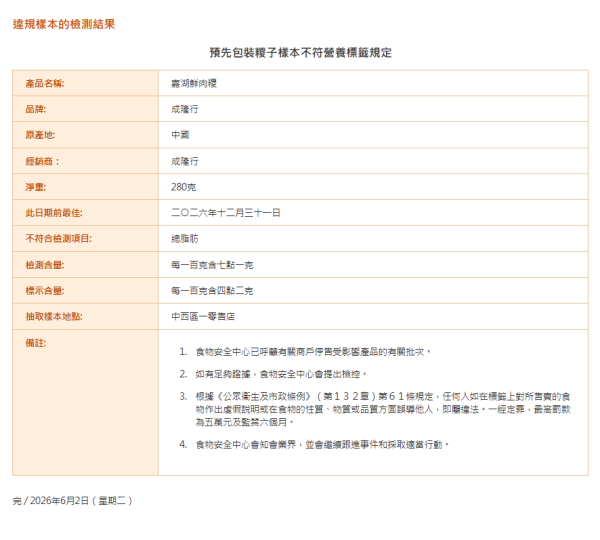Select the test item value 總脂肪

pyautogui.click(x=185, y=238)
